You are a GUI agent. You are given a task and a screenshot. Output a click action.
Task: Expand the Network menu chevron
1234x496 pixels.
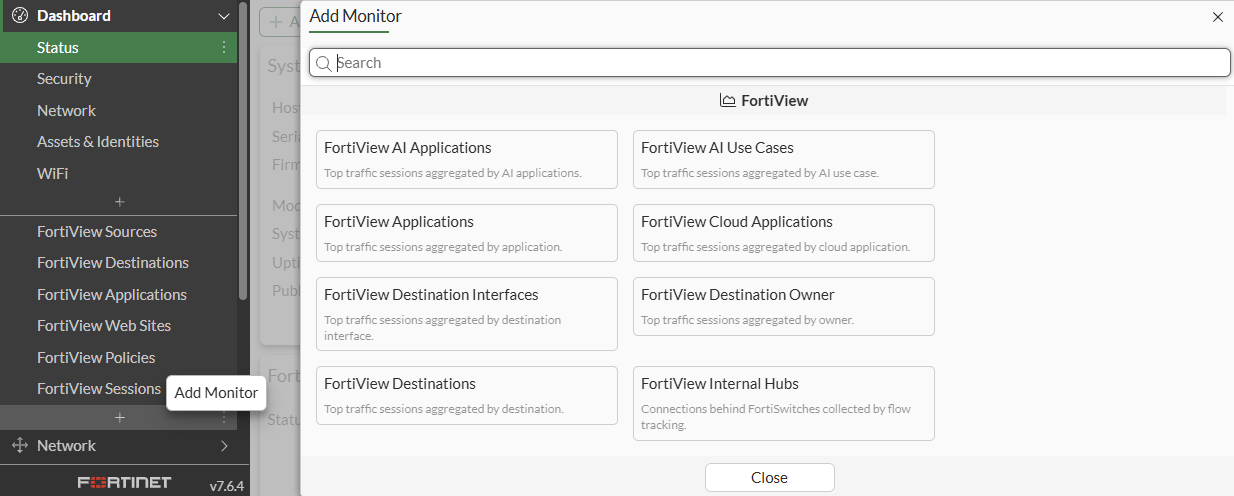(x=224, y=446)
